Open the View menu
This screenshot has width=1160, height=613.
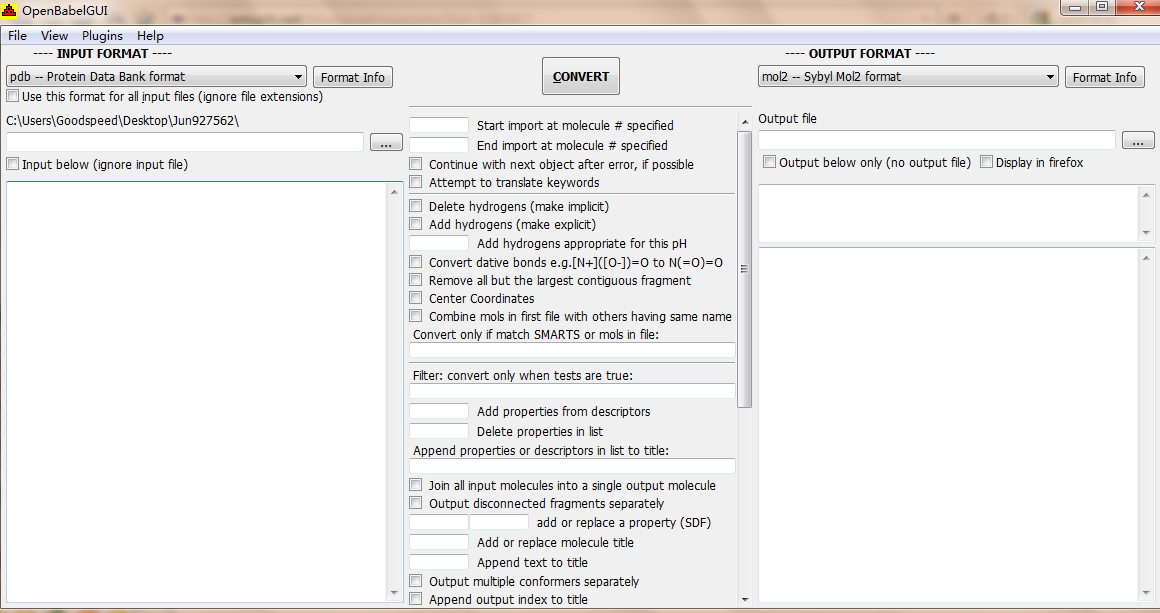[x=54, y=35]
